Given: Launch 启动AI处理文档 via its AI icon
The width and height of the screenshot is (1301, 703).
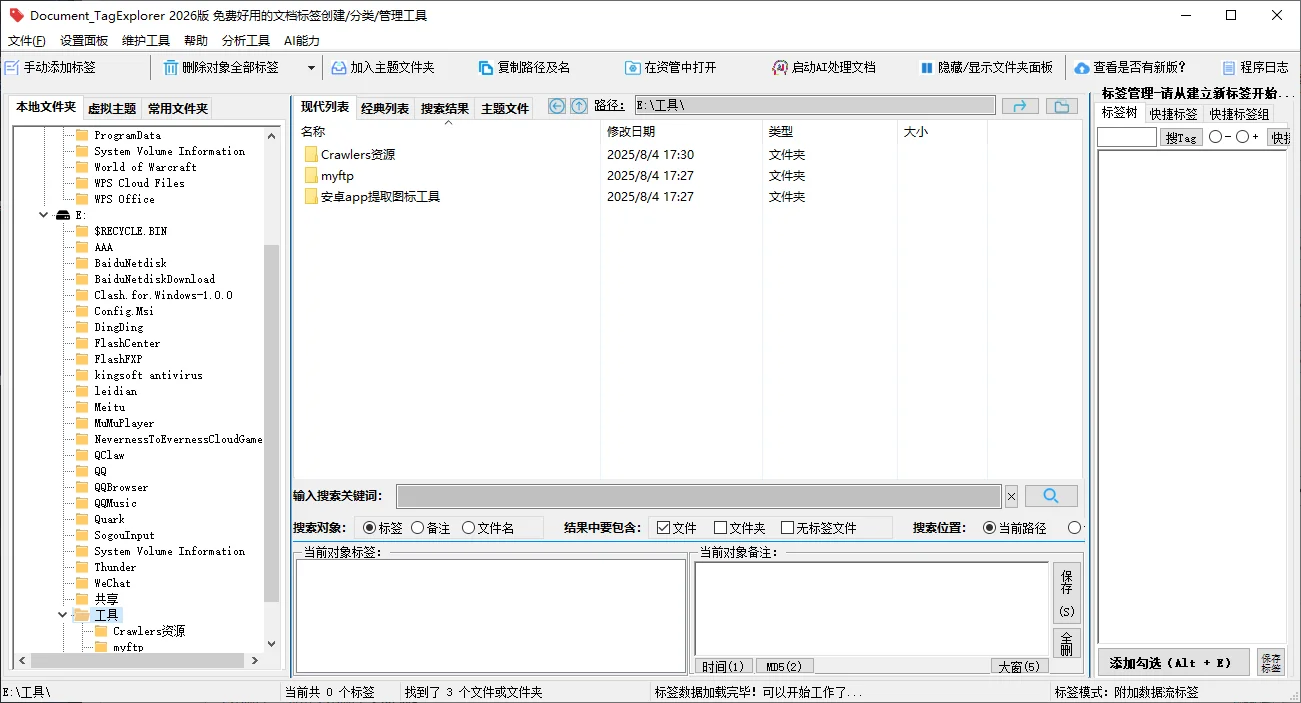Looking at the screenshot, I should [780, 68].
